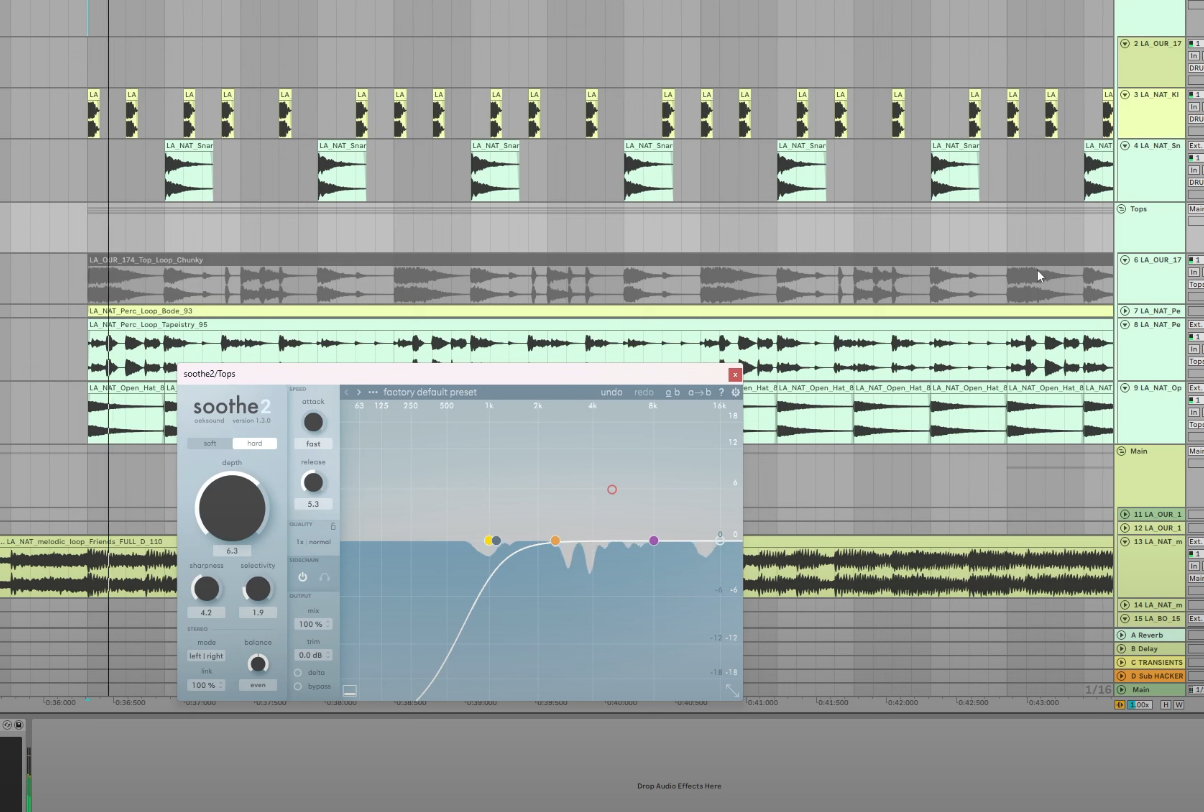The width and height of the screenshot is (1204, 812).
Task: Select white high-cut node at graph right edge
Action: (720, 540)
